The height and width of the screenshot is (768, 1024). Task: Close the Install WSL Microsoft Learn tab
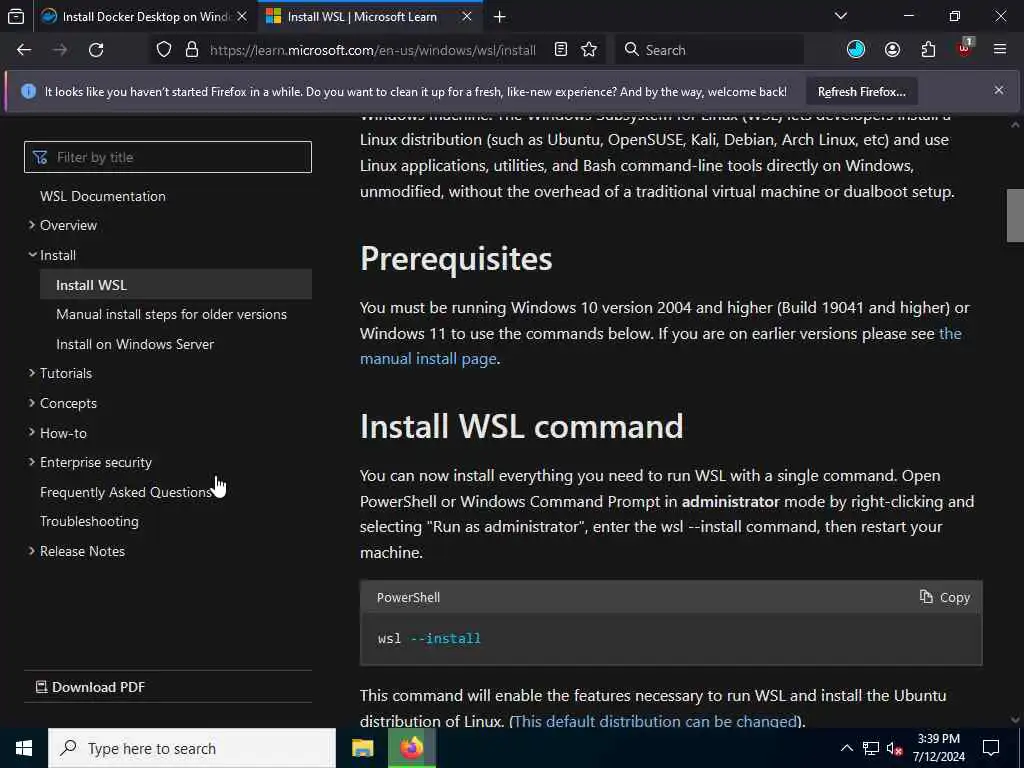(x=467, y=17)
